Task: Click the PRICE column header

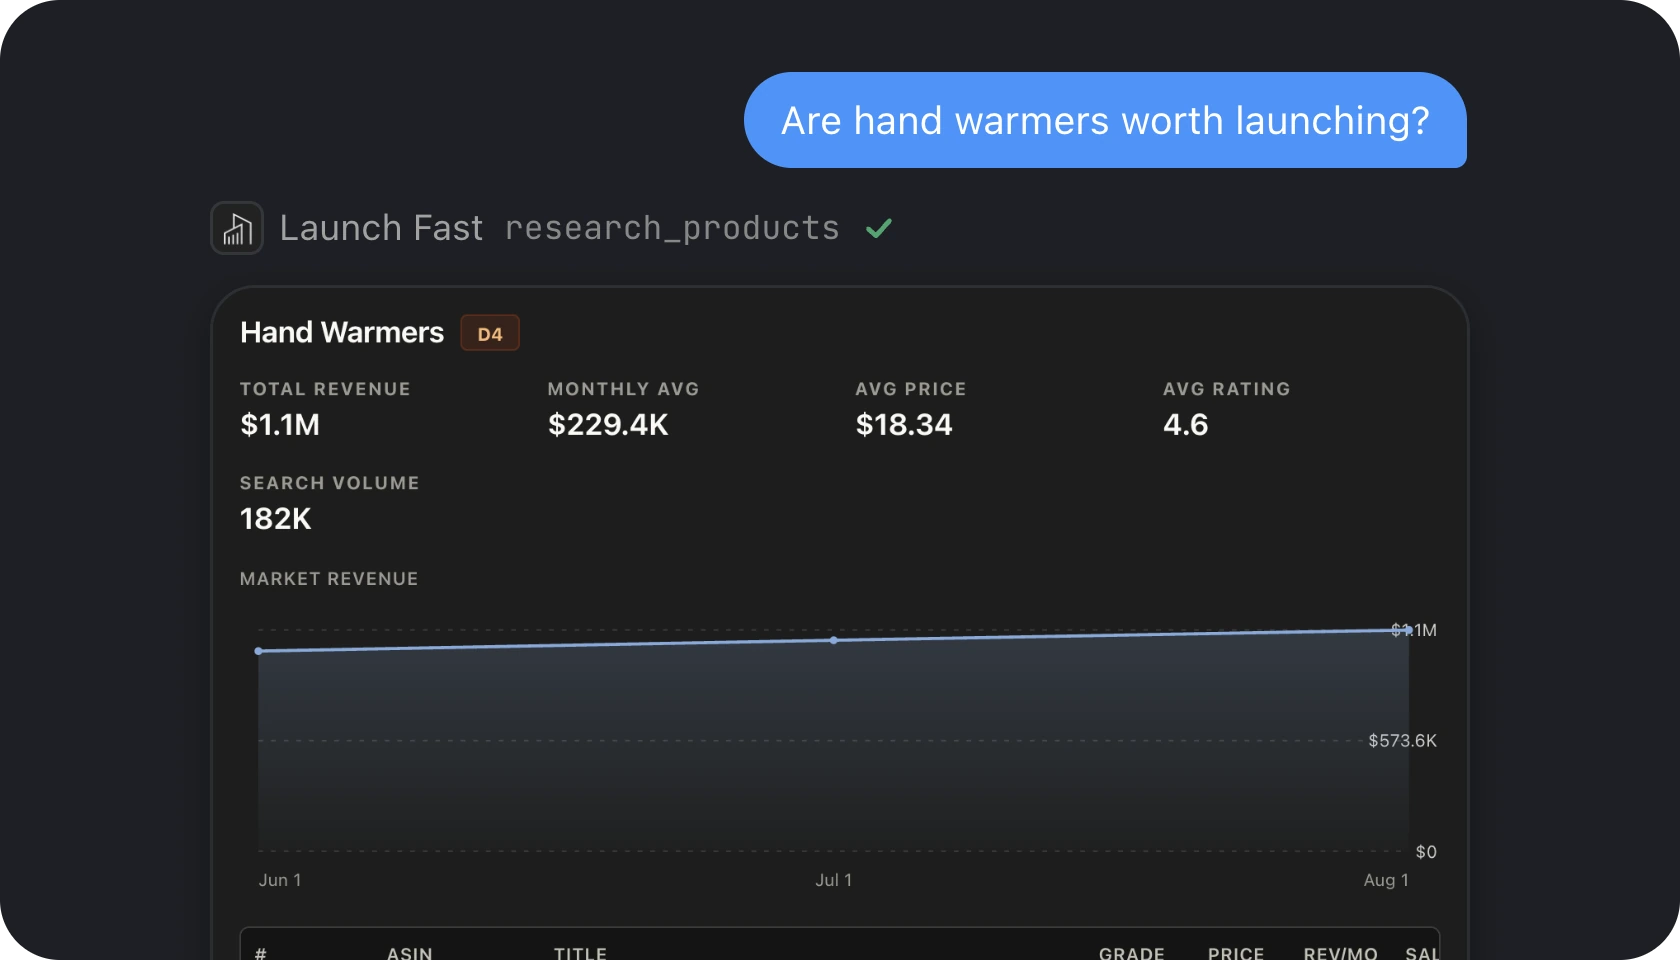Action: [1236, 953]
